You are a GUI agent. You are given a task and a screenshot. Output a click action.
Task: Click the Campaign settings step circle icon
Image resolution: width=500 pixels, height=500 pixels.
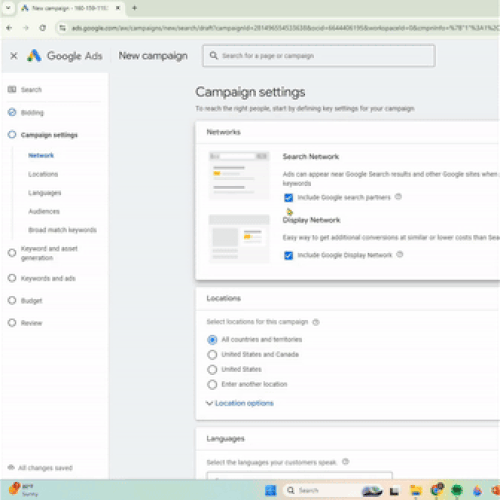click(12, 135)
